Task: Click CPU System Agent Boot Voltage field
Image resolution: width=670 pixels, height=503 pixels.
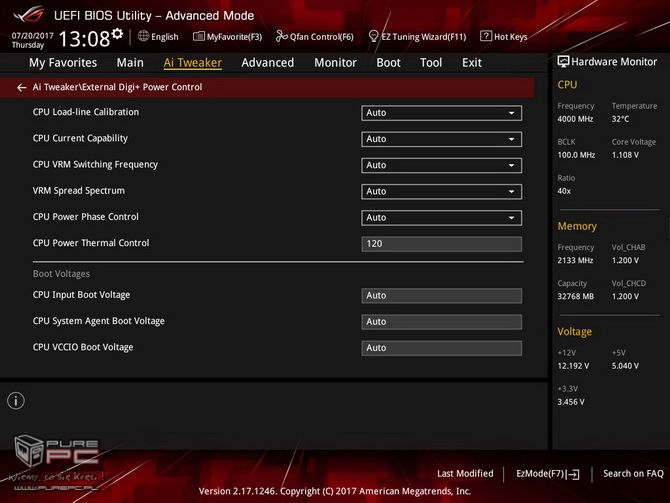Action: point(441,322)
